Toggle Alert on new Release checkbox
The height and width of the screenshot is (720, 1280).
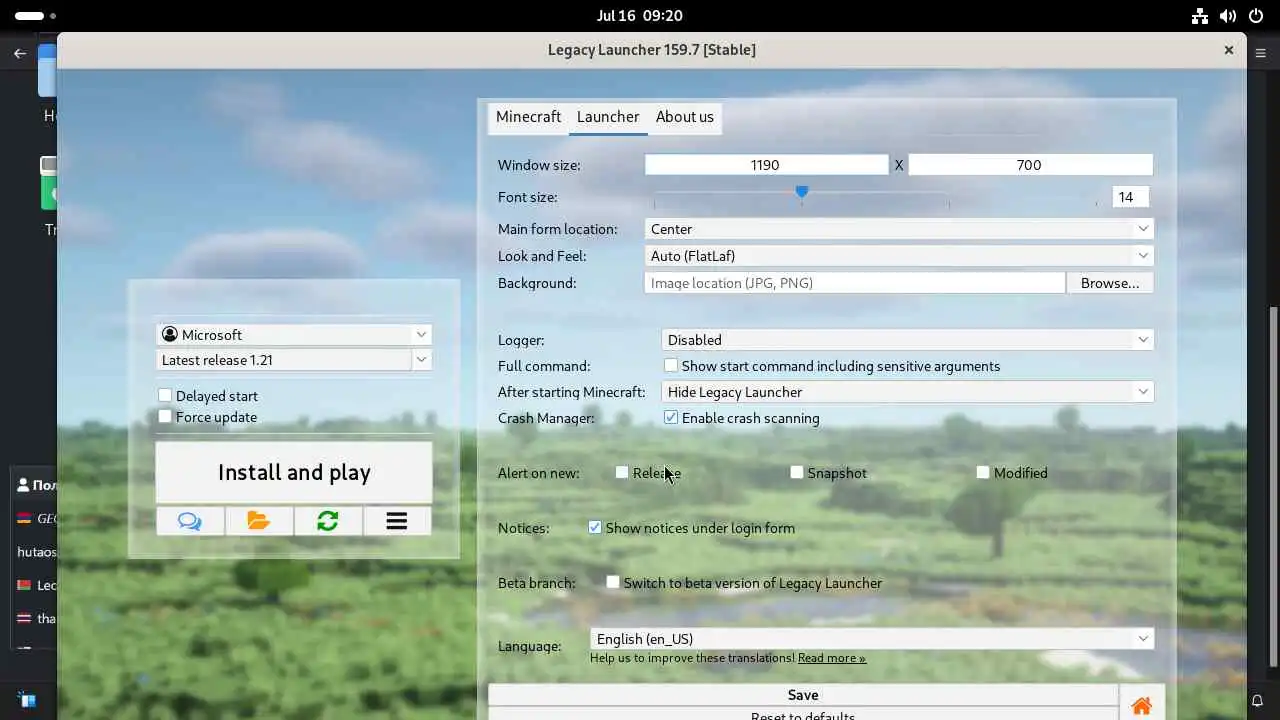coord(622,473)
